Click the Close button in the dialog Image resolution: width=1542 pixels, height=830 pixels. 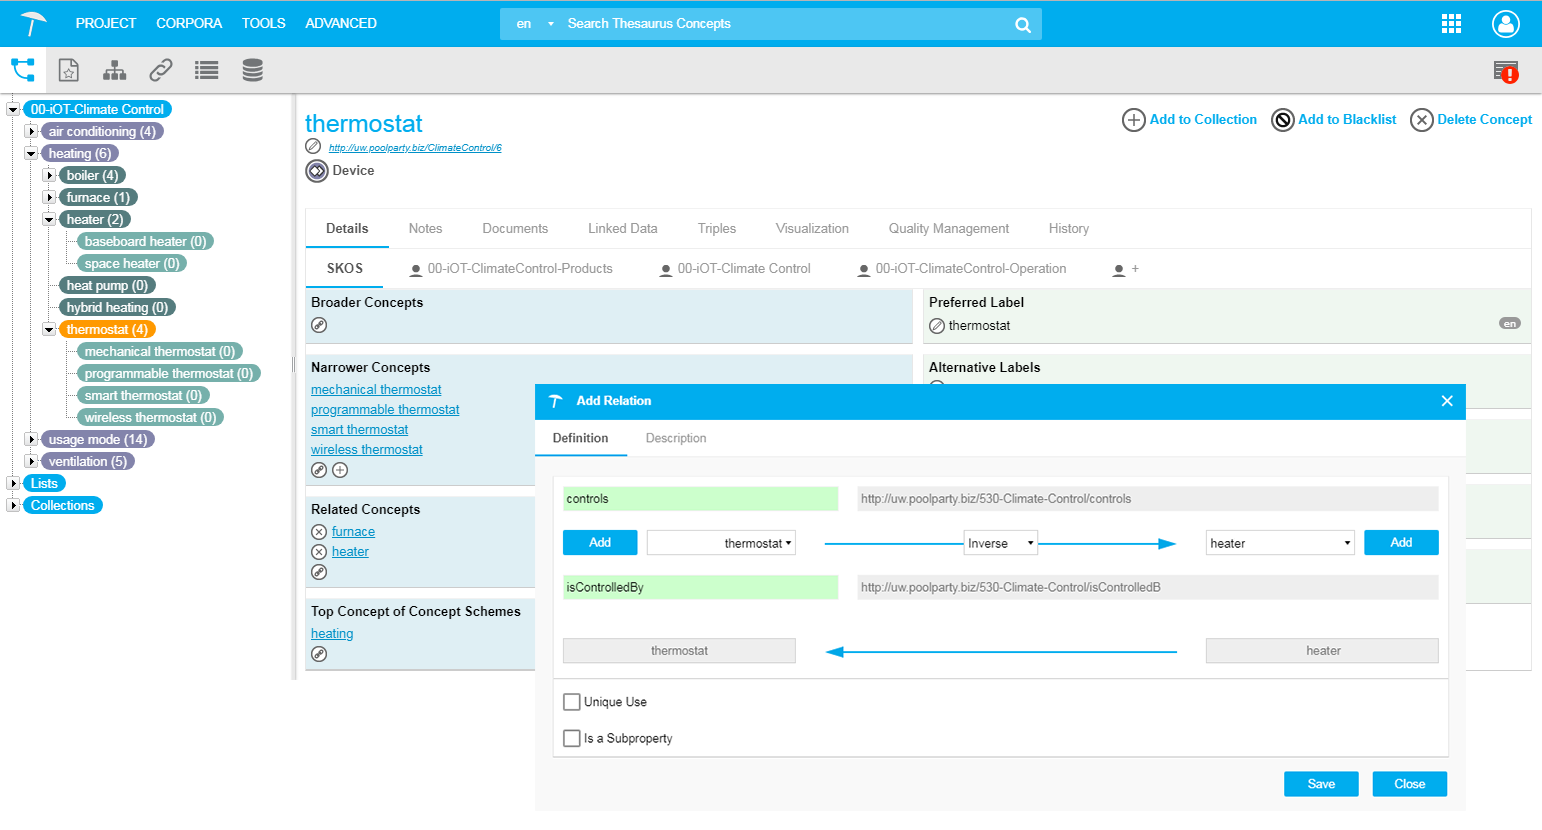point(1410,784)
